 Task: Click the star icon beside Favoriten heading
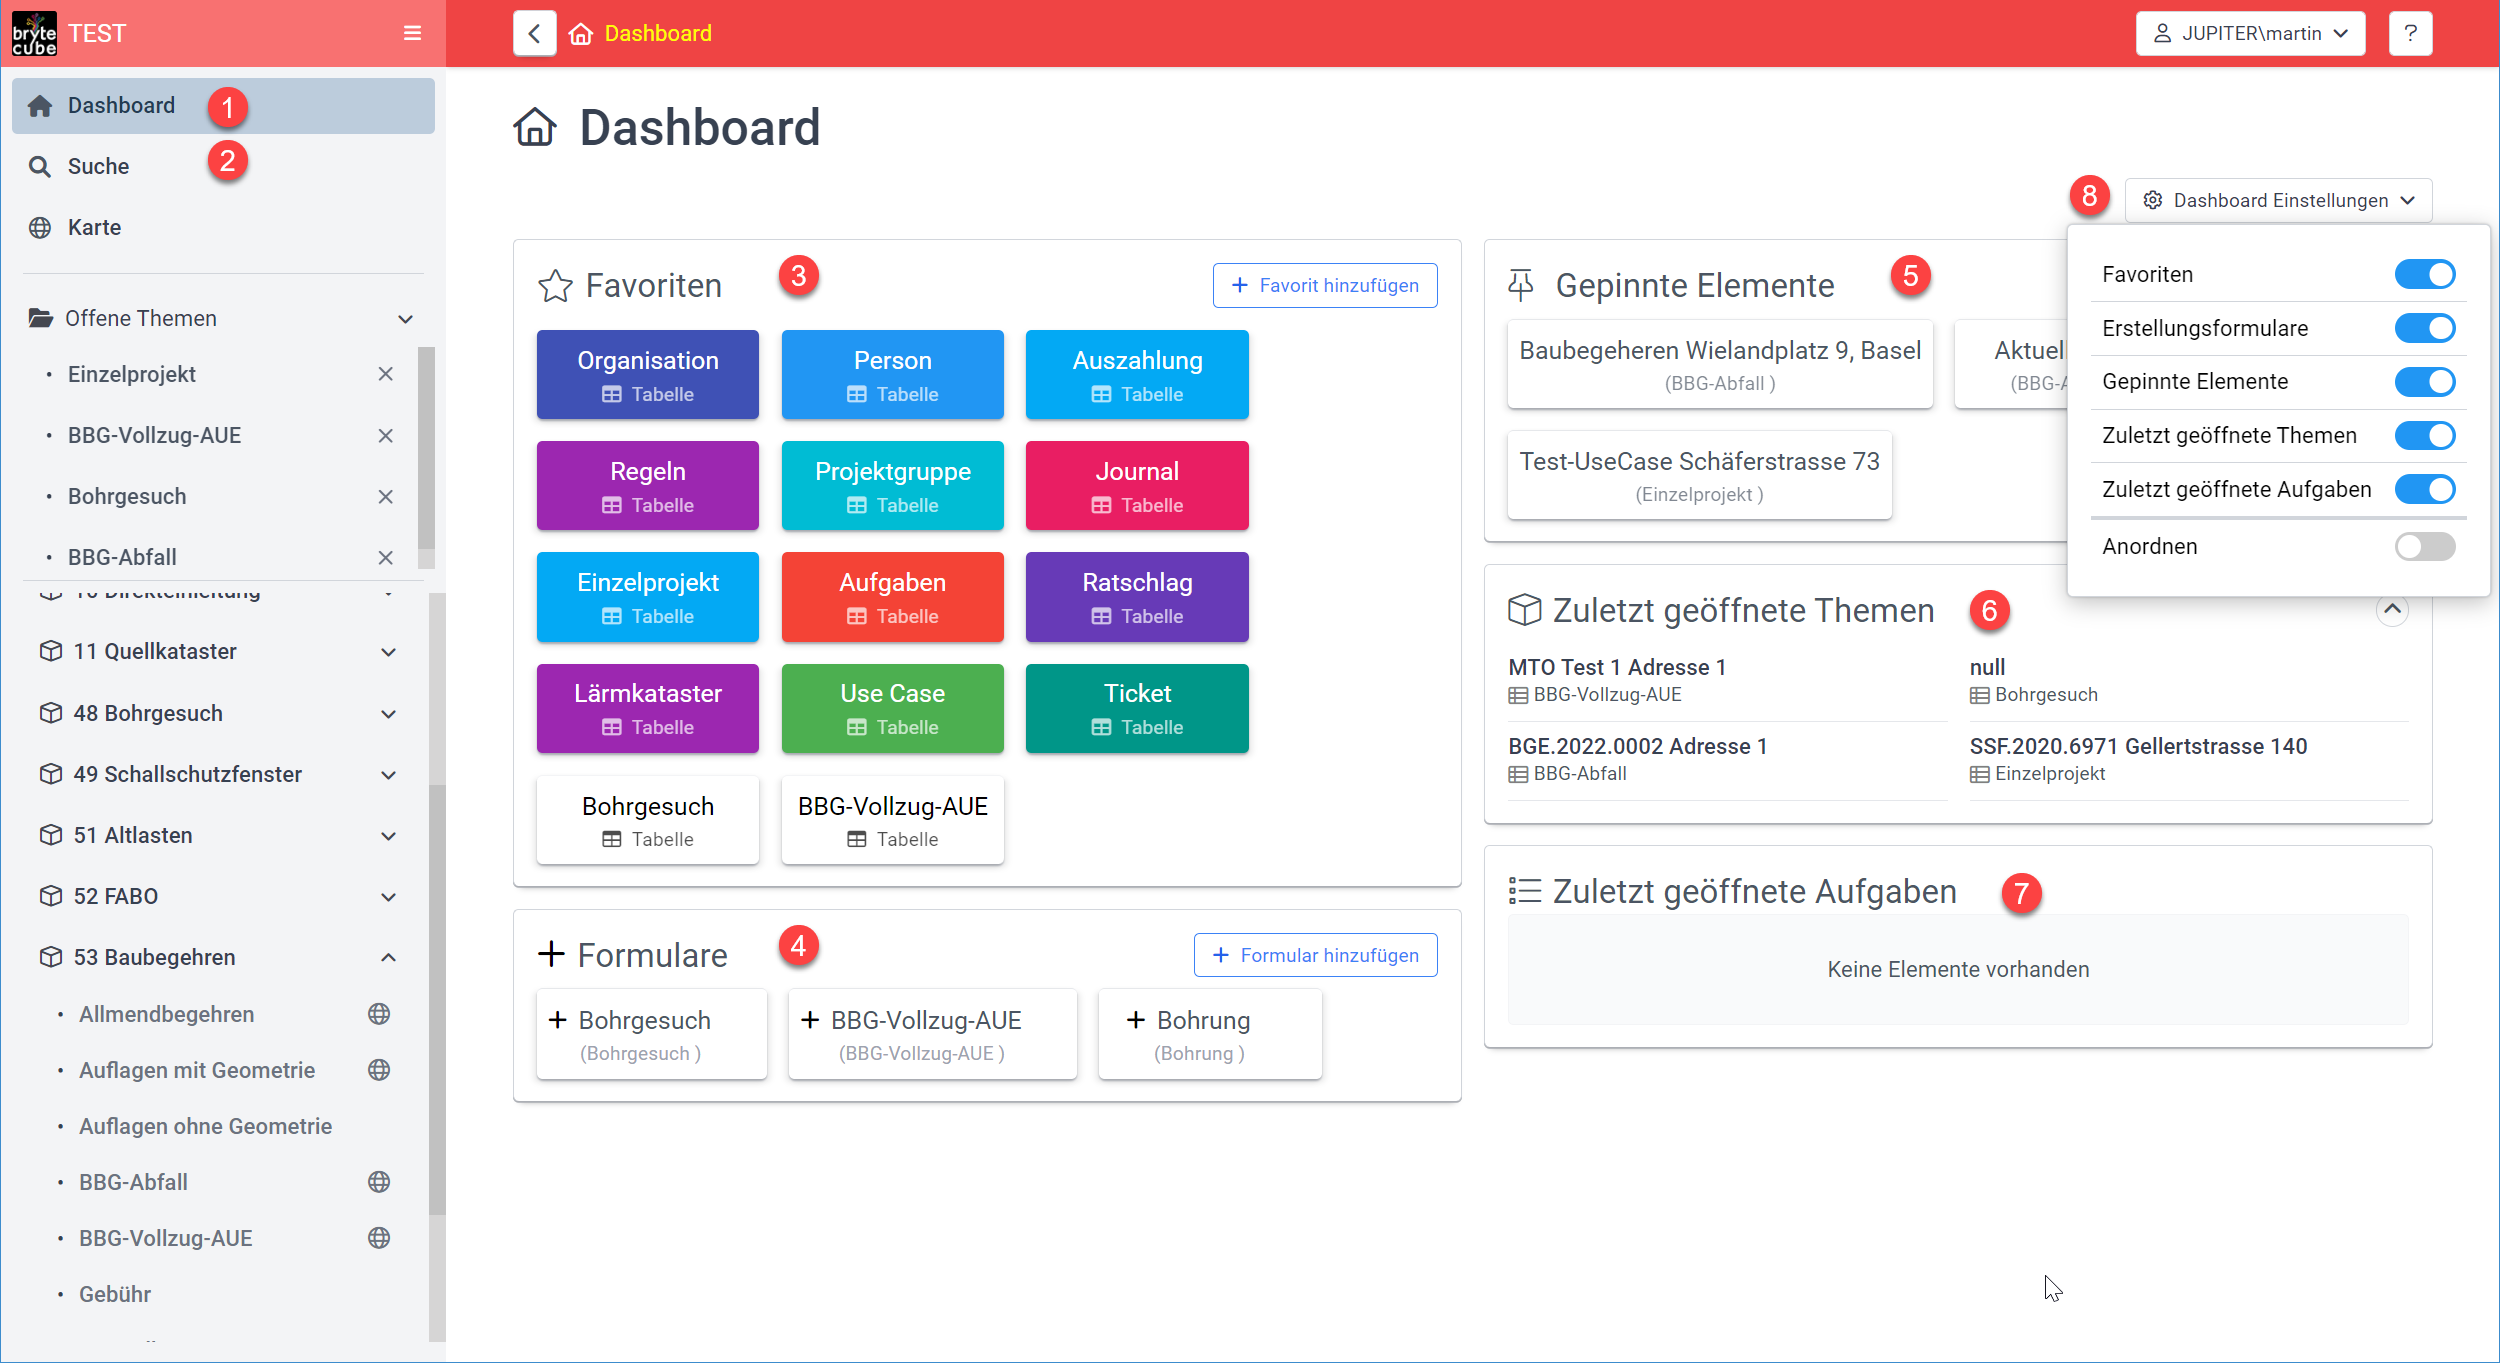(x=555, y=286)
